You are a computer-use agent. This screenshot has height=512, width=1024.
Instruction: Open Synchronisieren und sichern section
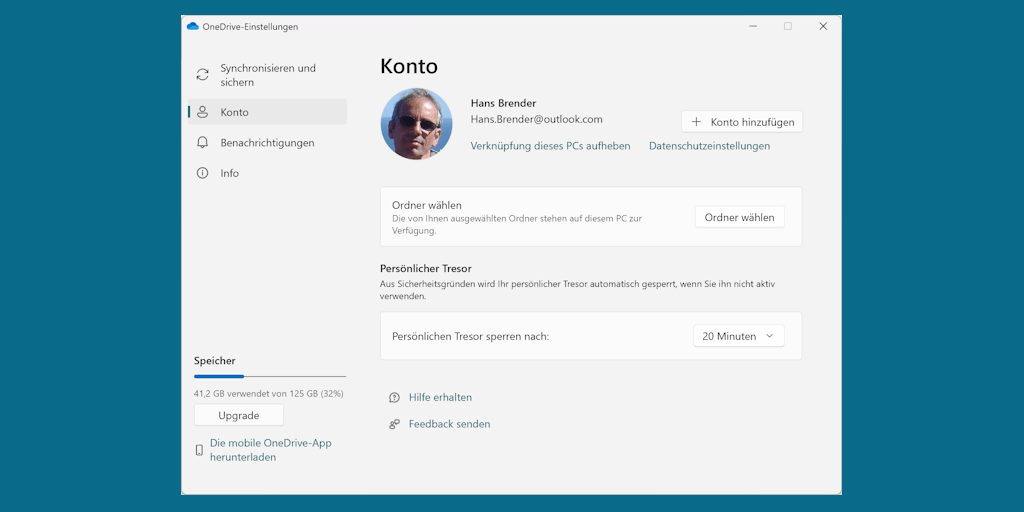267,75
